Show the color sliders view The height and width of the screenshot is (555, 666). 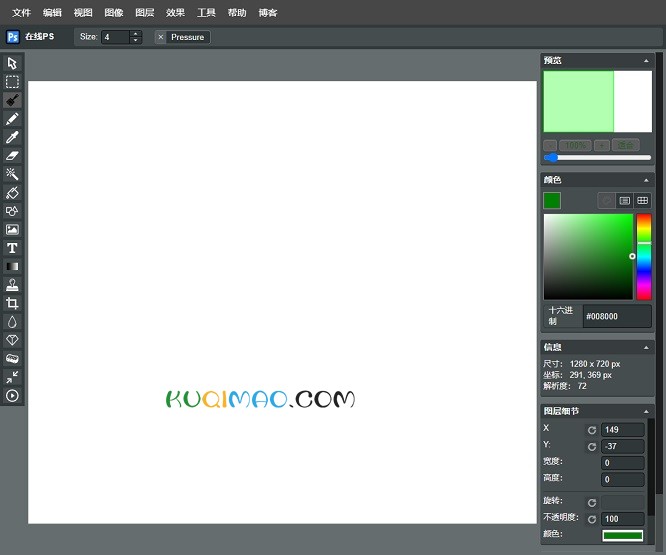624,200
